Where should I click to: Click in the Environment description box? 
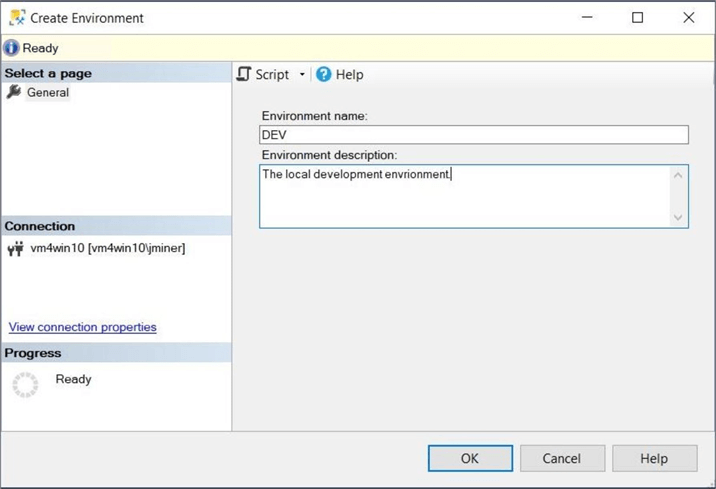coord(465,196)
